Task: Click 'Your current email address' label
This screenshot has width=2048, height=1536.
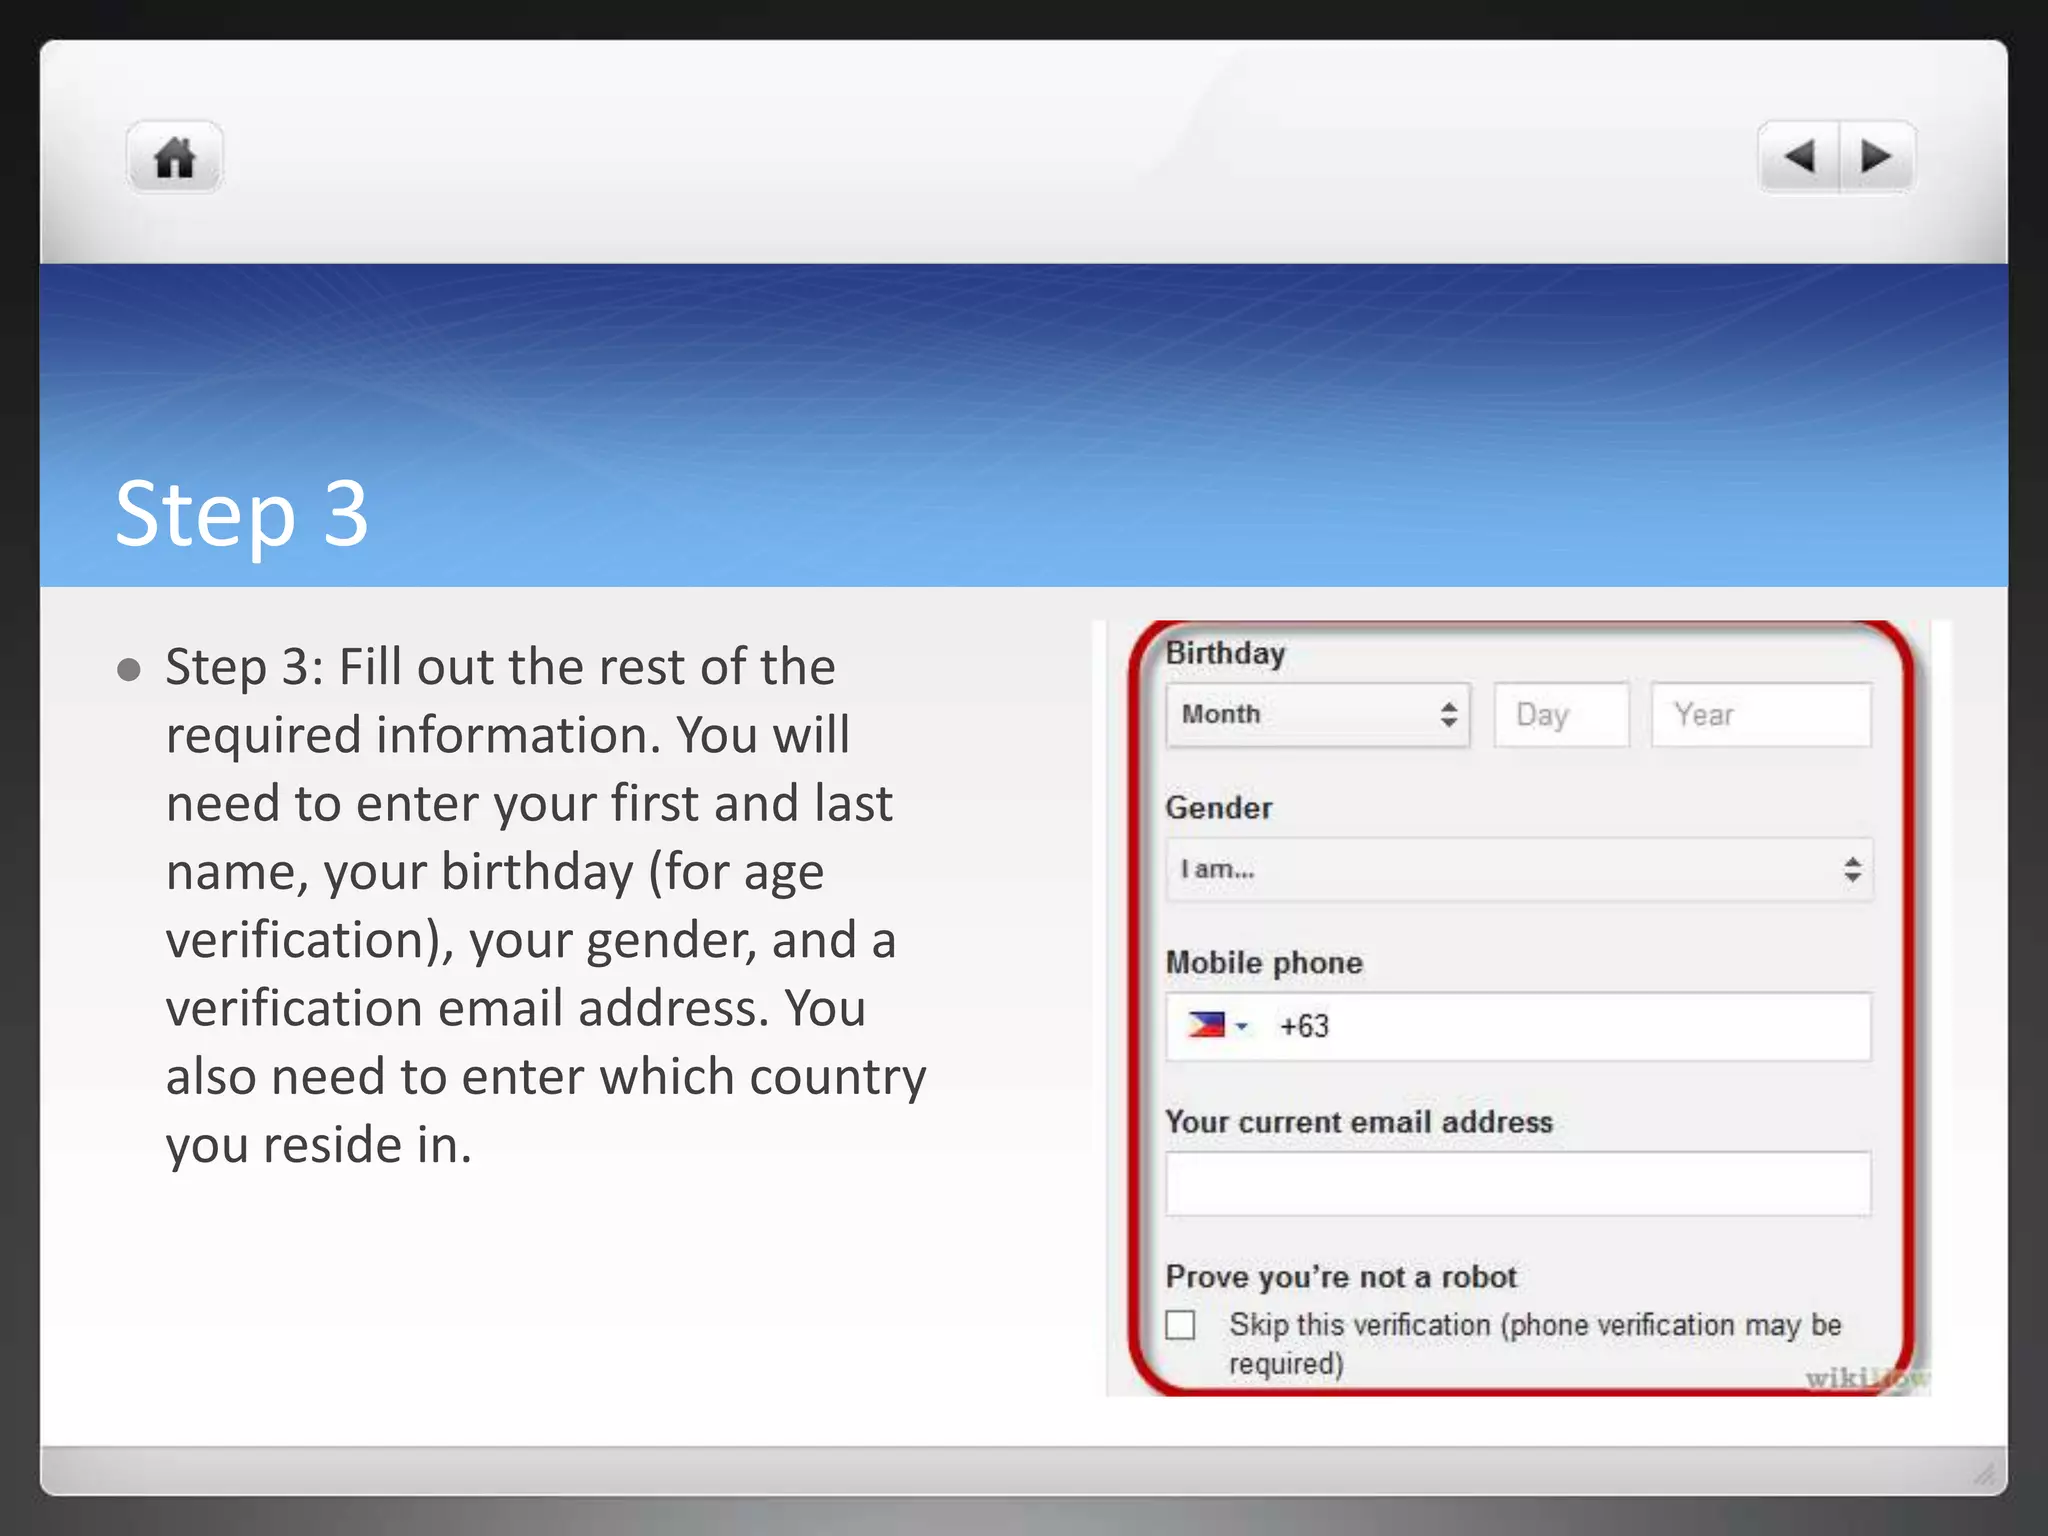Action: 1359,1121
